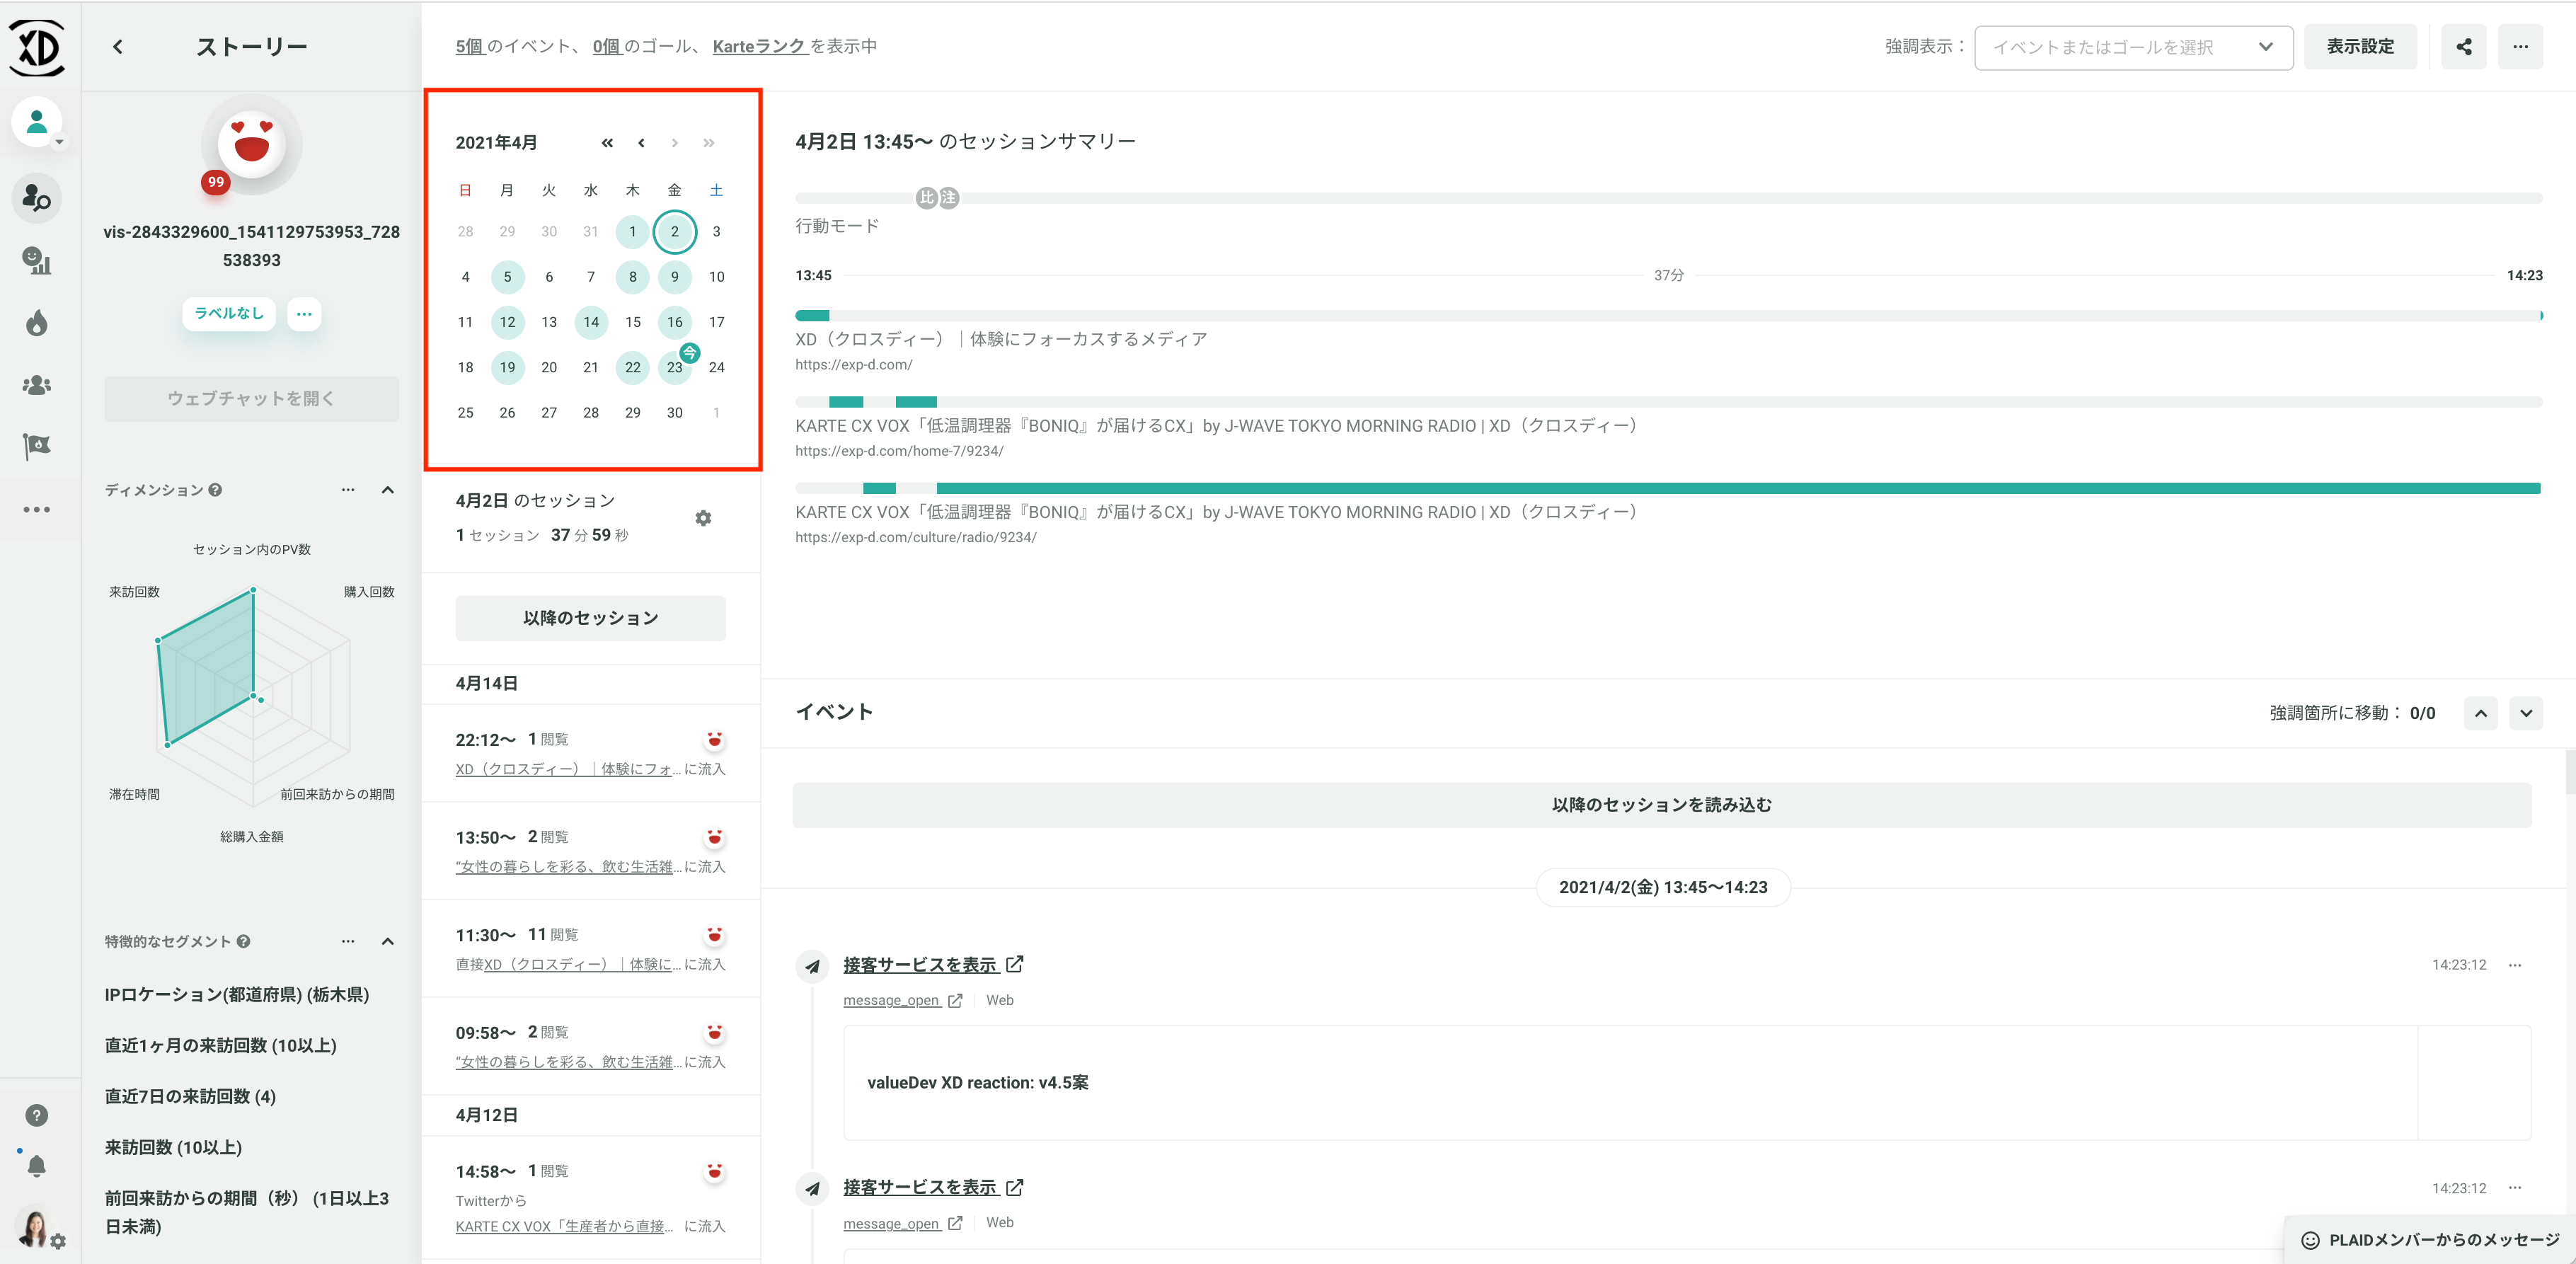Jump to next highlighted event arrow
This screenshot has width=2576, height=1264.
[x=2526, y=713]
